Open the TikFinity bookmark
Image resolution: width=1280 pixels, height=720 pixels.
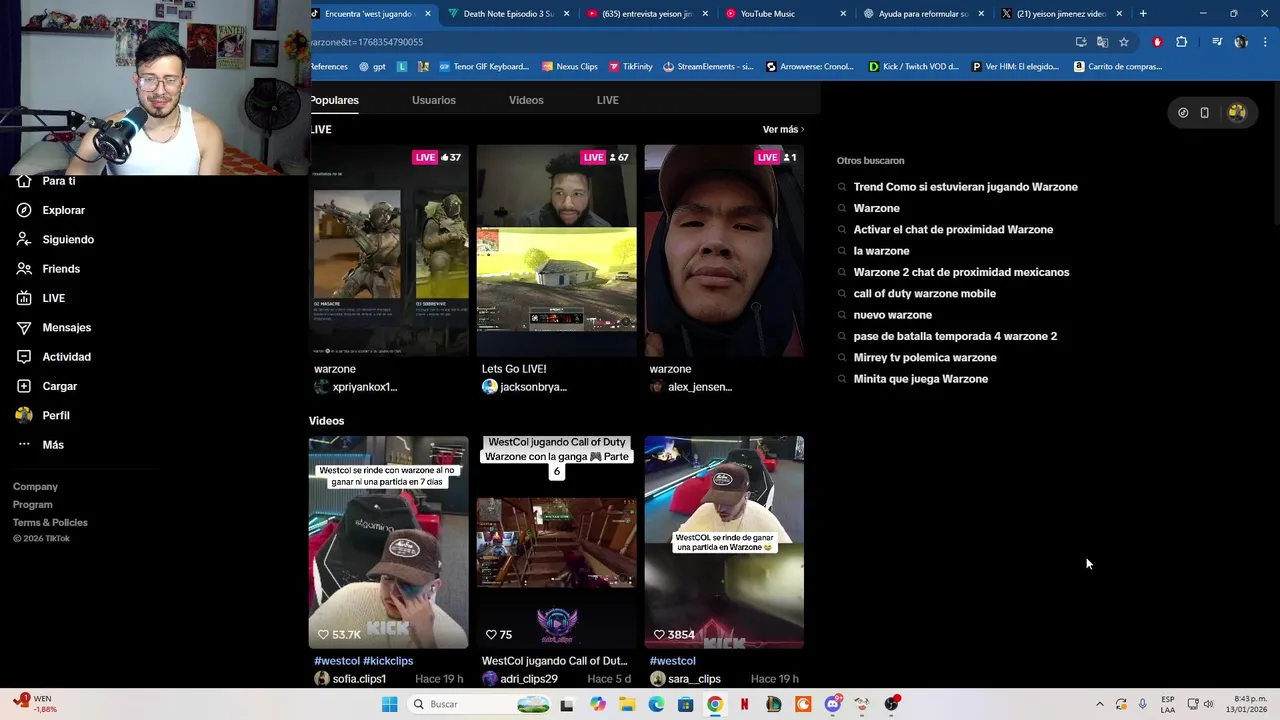pos(630,67)
